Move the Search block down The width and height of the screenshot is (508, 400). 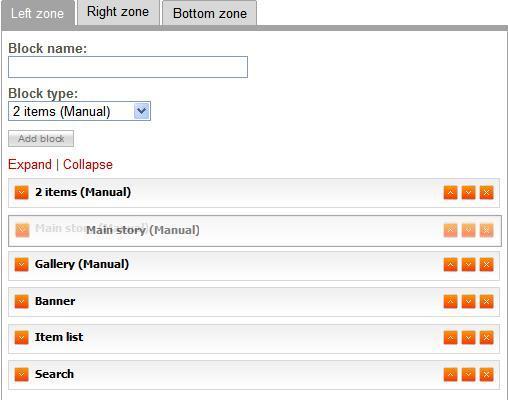468,375
